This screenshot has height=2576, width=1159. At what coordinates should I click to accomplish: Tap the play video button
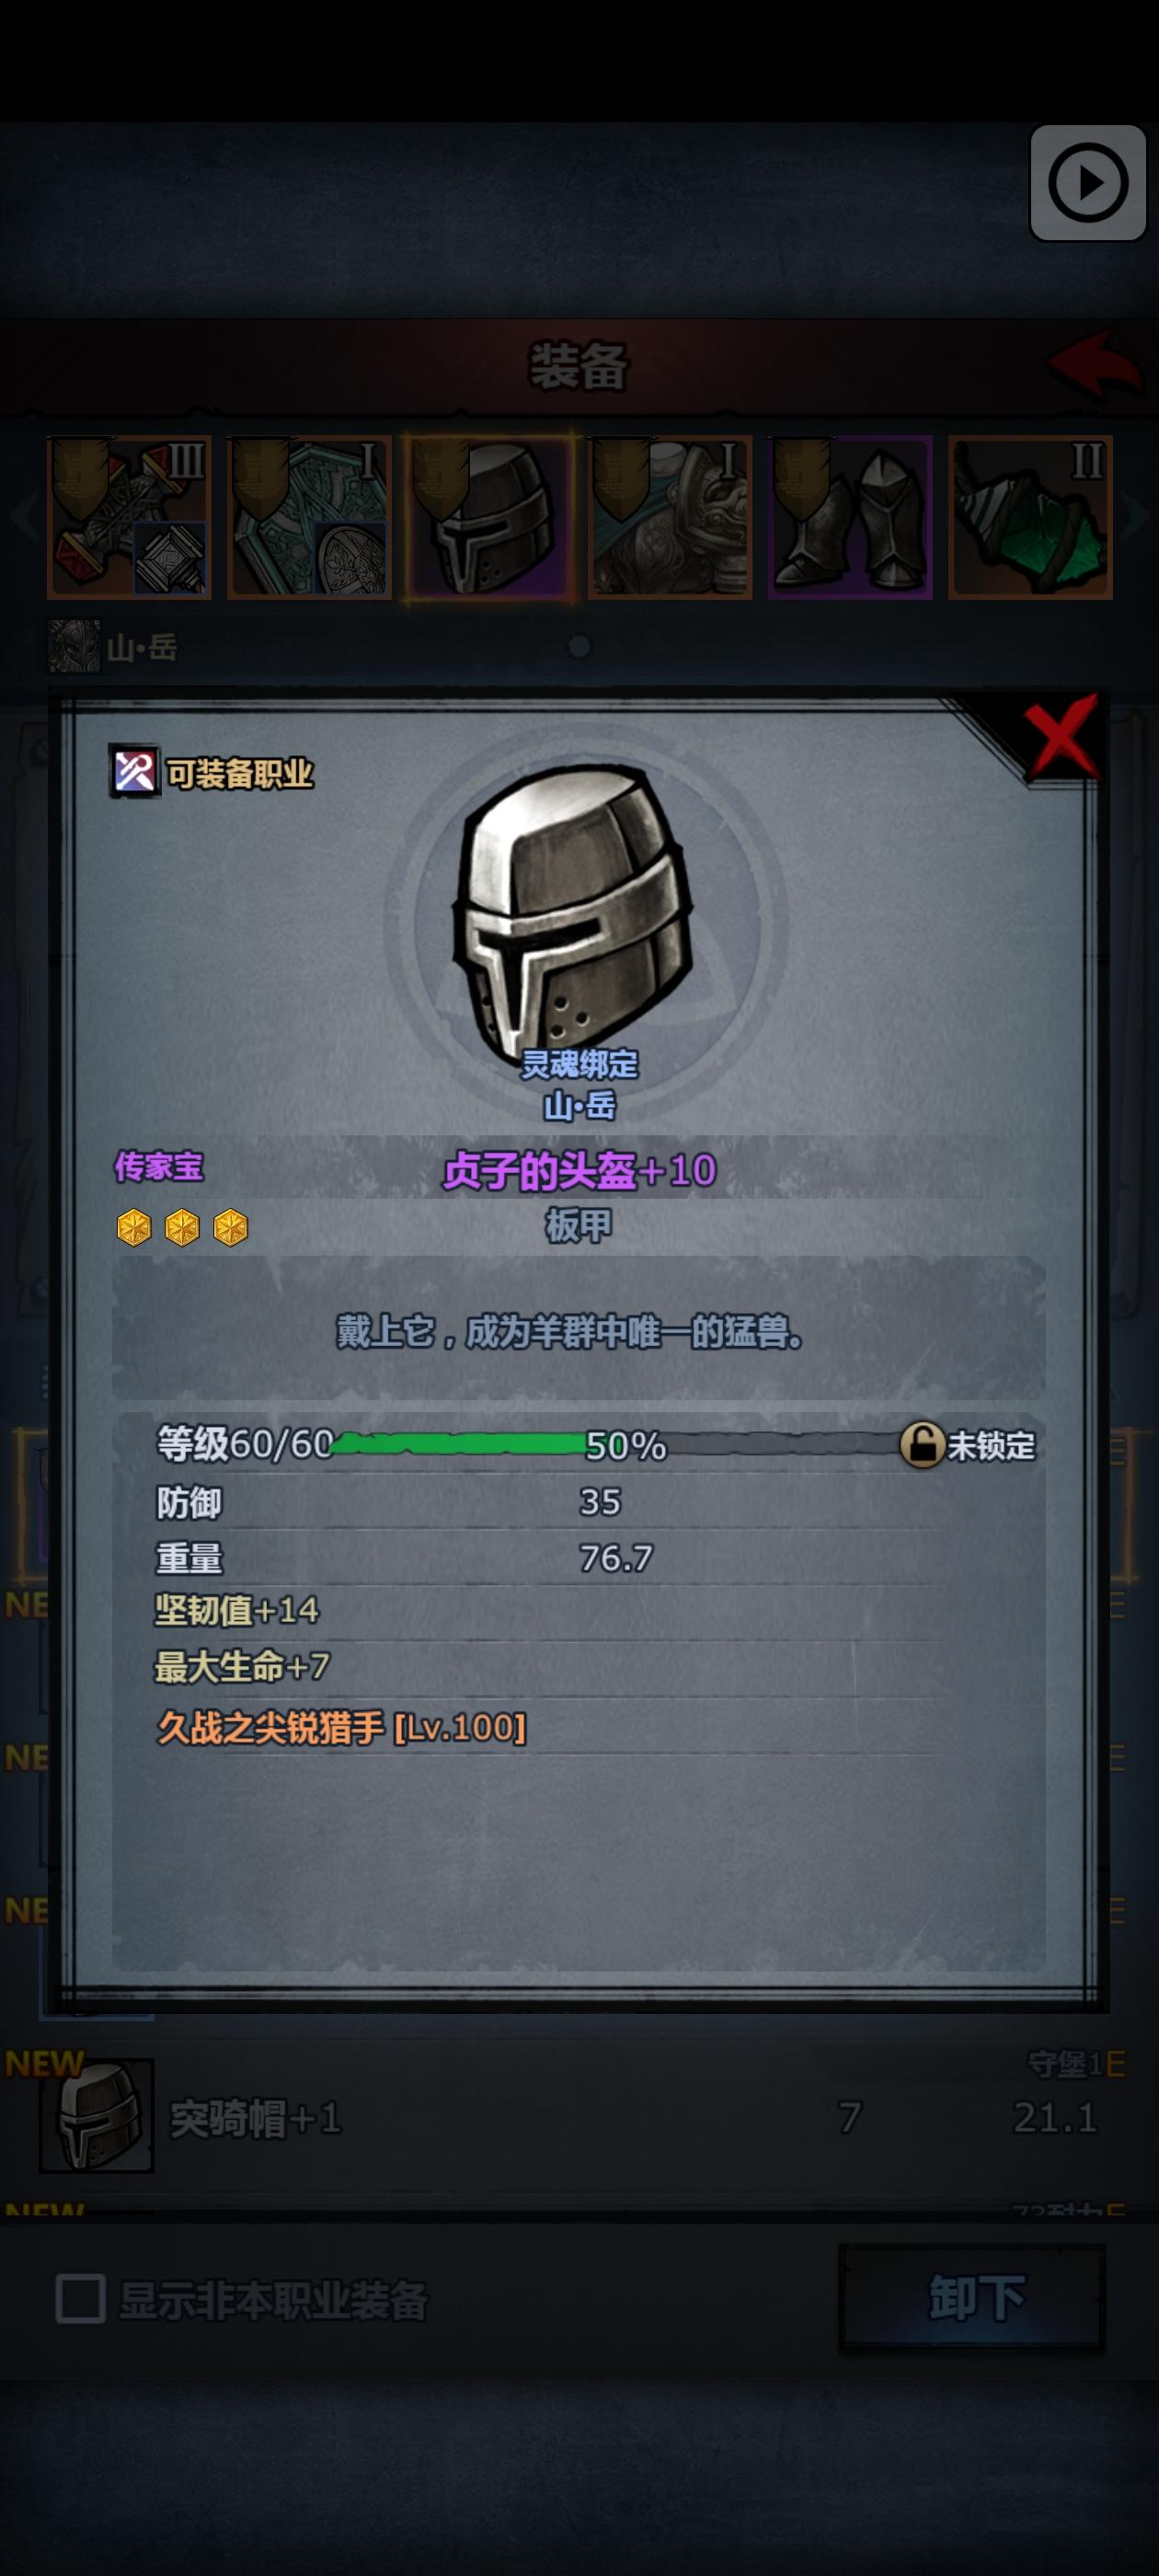1087,183
